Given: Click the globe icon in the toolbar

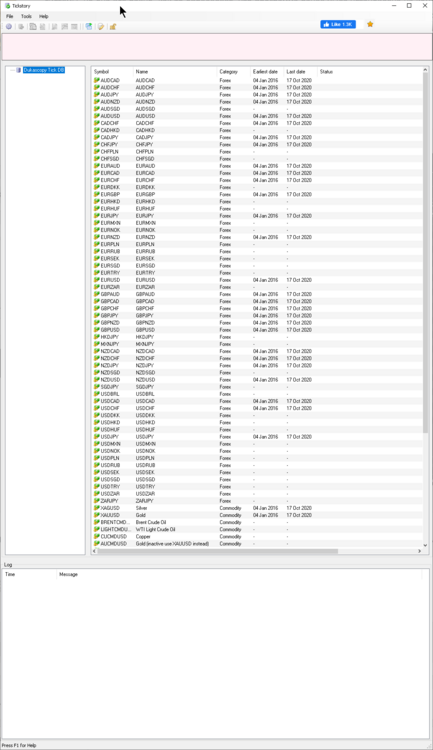Looking at the screenshot, I should click(89, 27).
